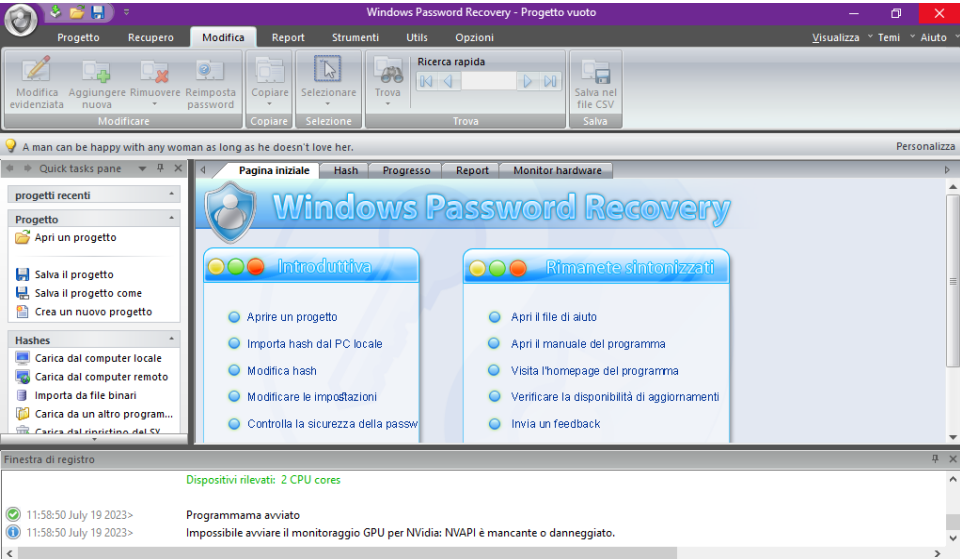This screenshot has width=960, height=559.
Task: Open the Visualizza menu
Action: tap(835, 37)
